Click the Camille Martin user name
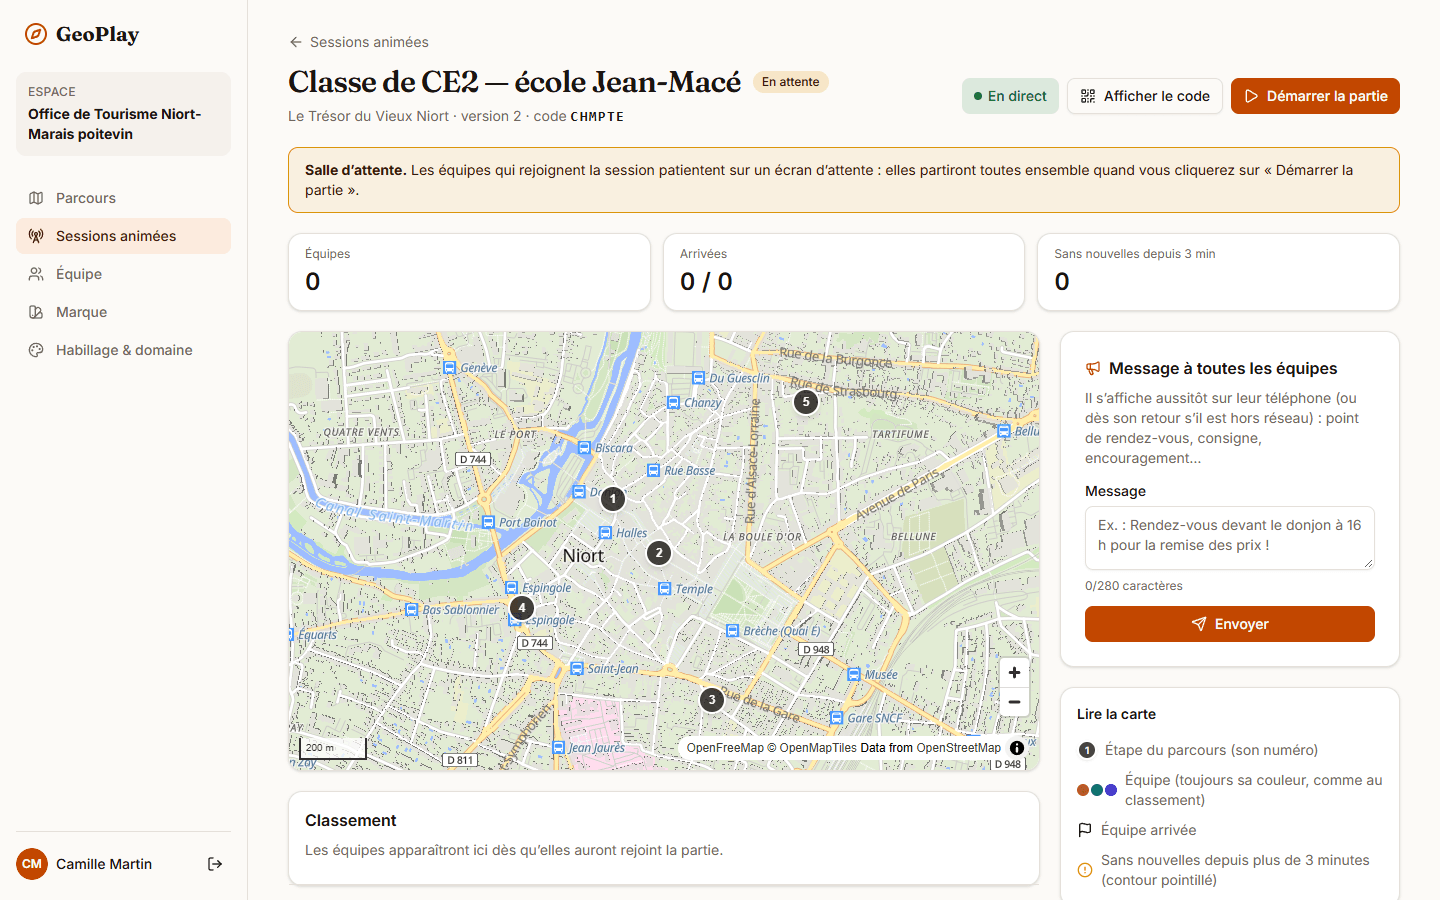The height and width of the screenshot is (900, 1440). (x=104, y=864)
